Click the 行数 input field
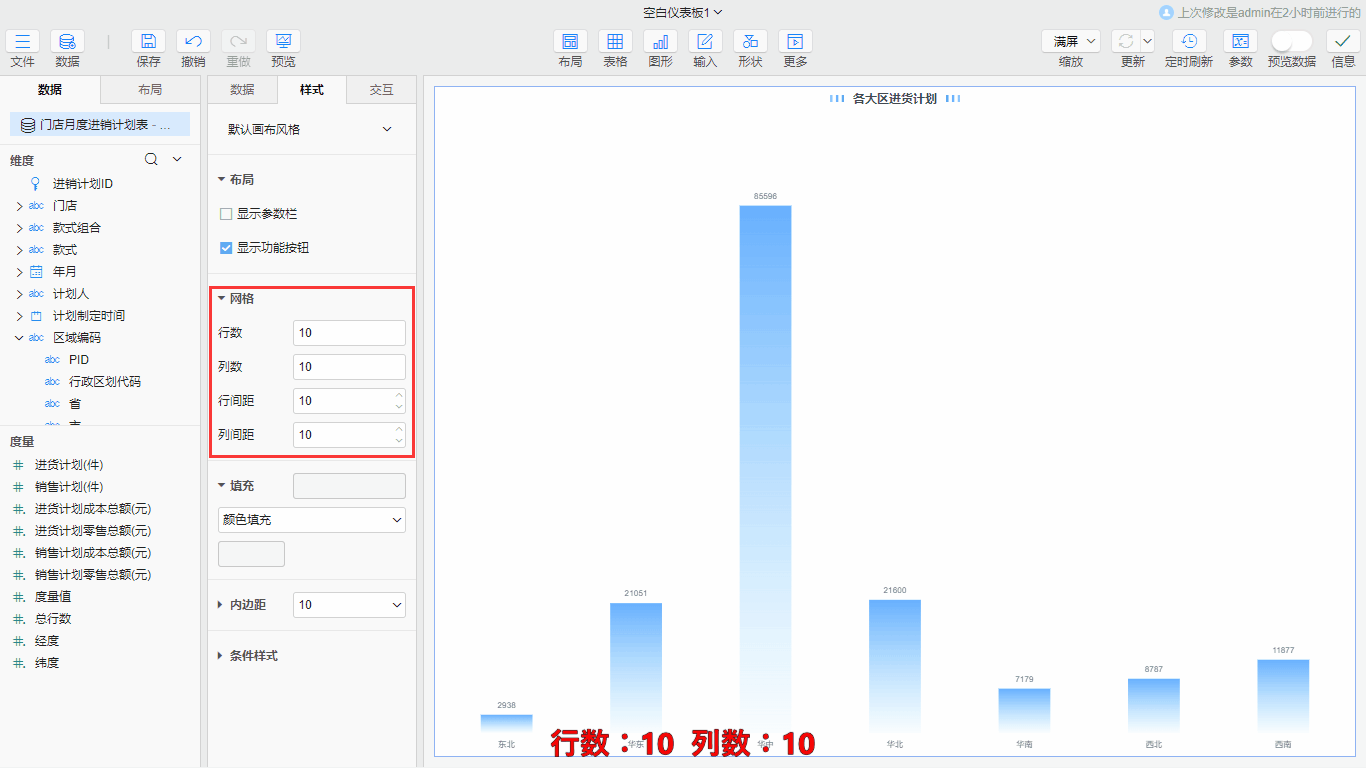The width and height of the screenshot is (1366, 768). pos(349,333)
